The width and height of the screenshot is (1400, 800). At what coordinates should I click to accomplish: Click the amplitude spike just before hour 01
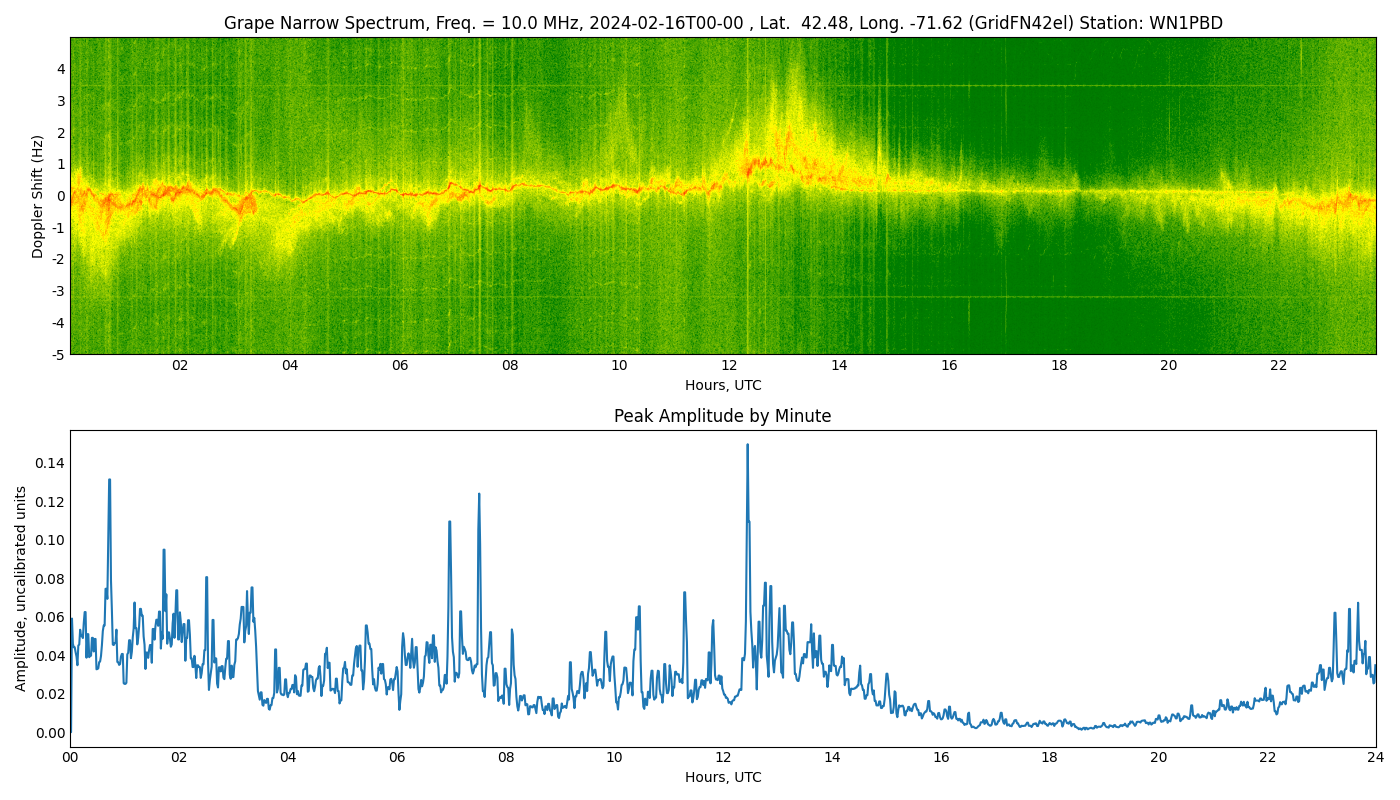click(x=109, y=481)
